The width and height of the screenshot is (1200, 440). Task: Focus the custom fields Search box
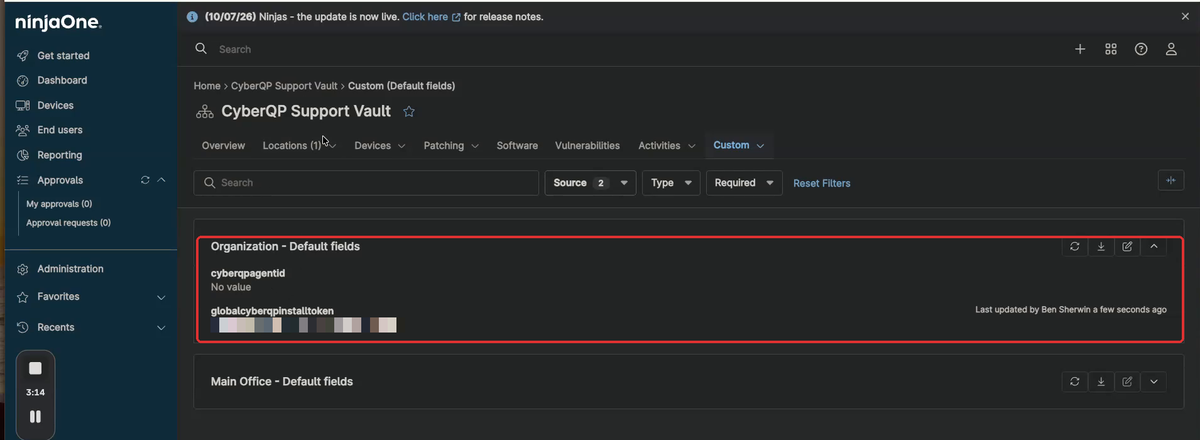366,183
